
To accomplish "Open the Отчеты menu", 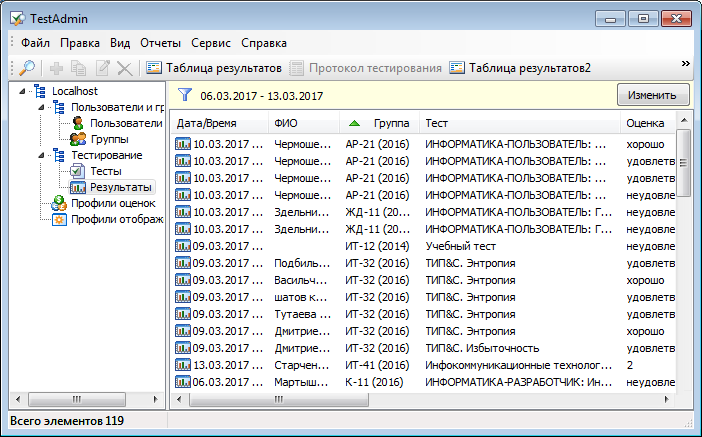I will tap(160, 43).
